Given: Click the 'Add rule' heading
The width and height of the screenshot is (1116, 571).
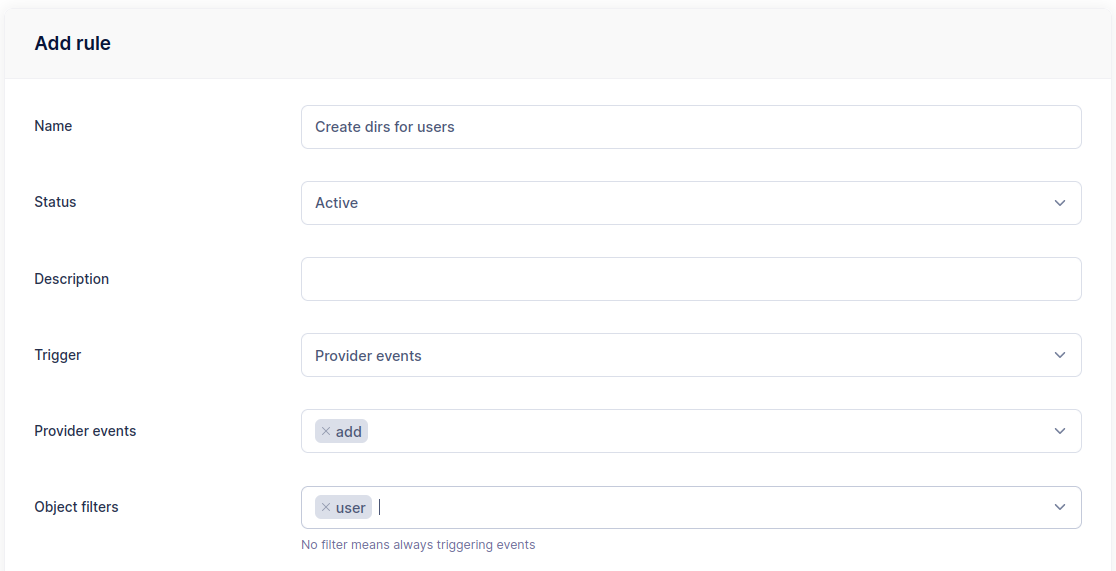Looking at the screenshot, I should point(72,43).
